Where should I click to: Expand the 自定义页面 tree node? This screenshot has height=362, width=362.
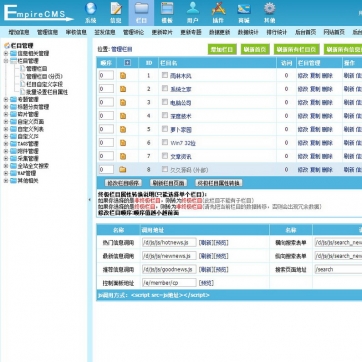6,122
